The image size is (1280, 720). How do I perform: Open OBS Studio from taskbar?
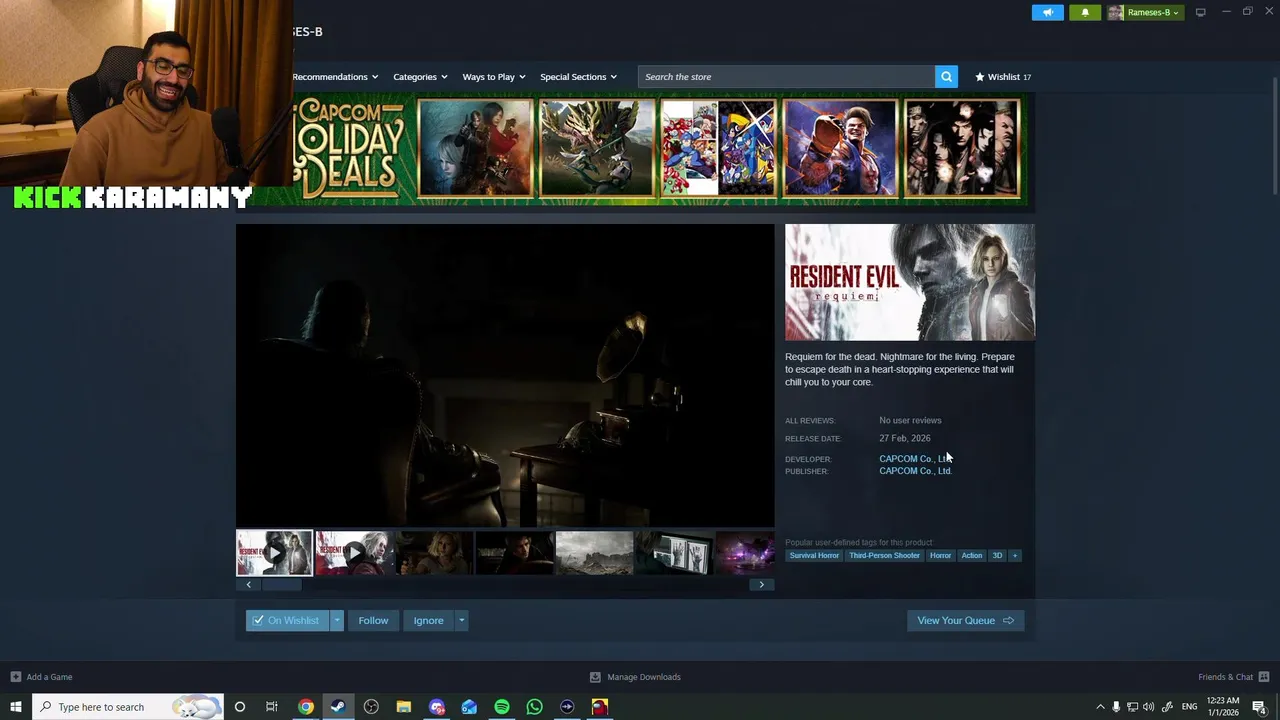pyautogui.click(x=371, y=707)
